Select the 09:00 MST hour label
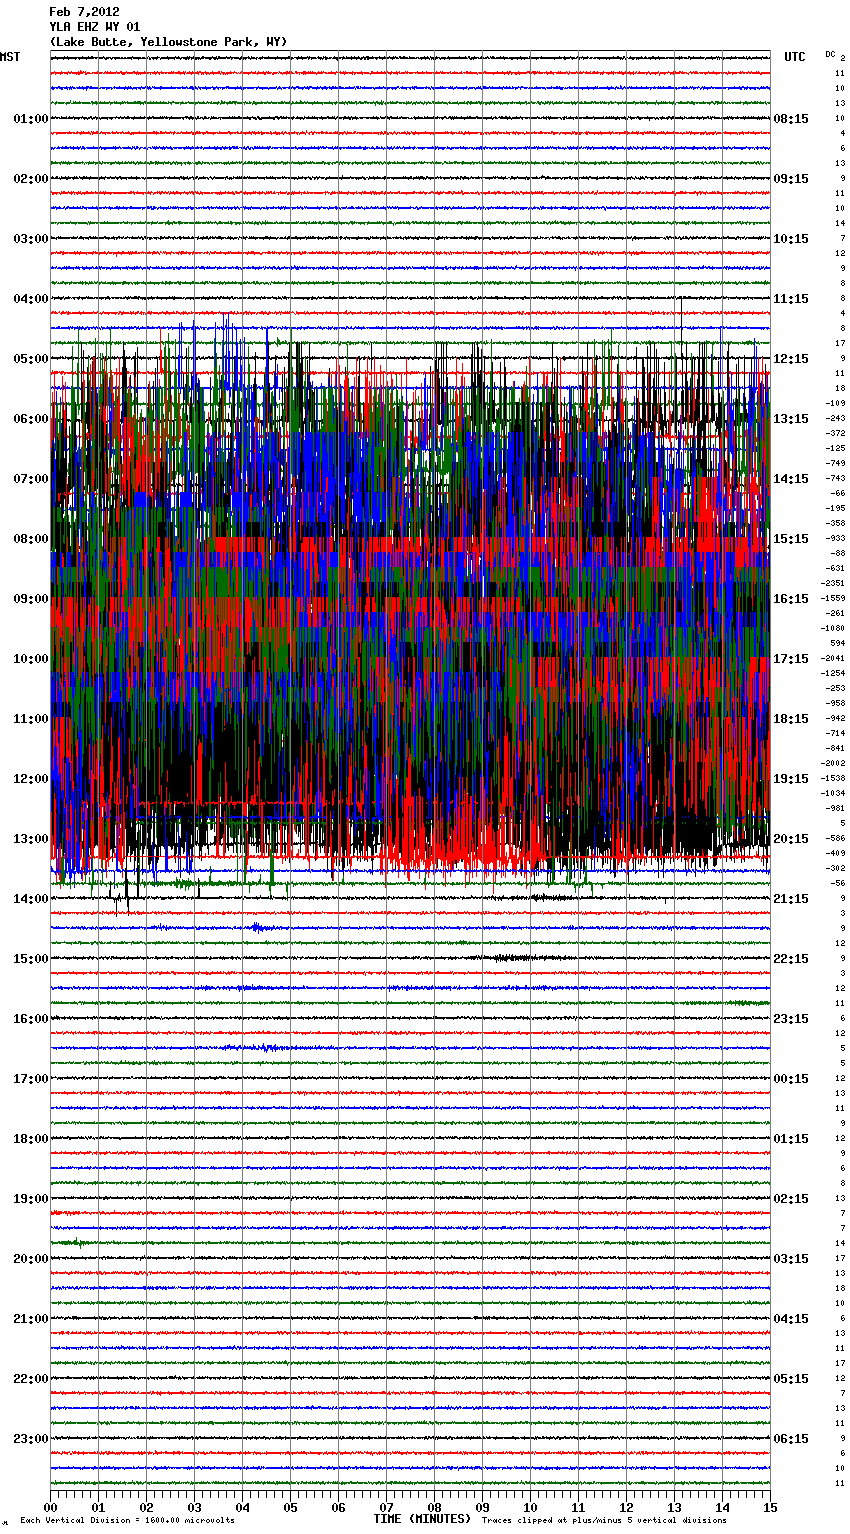The width and height of the screenshot is (850, 1534). tap(31, 599)
